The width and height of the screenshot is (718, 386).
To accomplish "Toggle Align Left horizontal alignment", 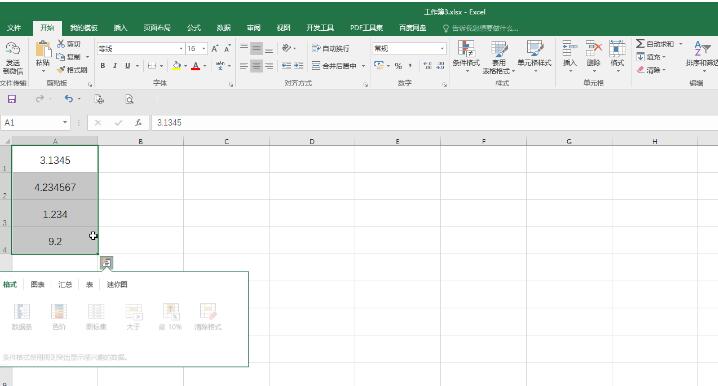I will (x=244, y=66).
